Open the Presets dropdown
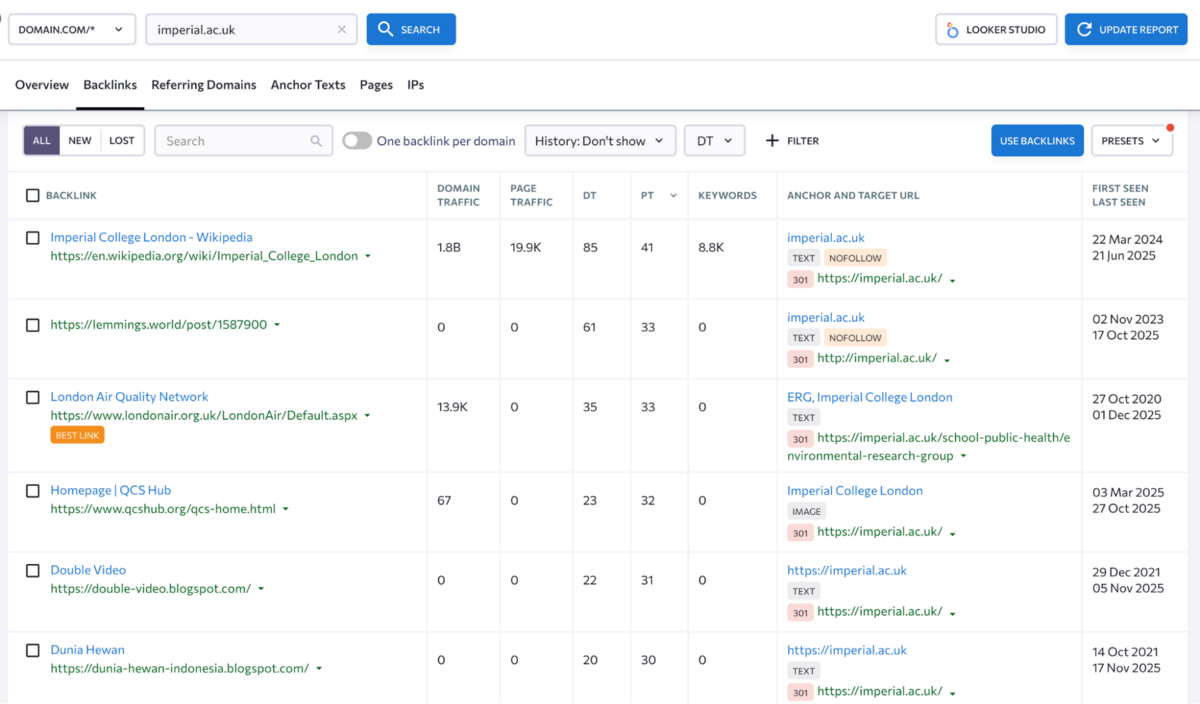 coord(1131,141)
